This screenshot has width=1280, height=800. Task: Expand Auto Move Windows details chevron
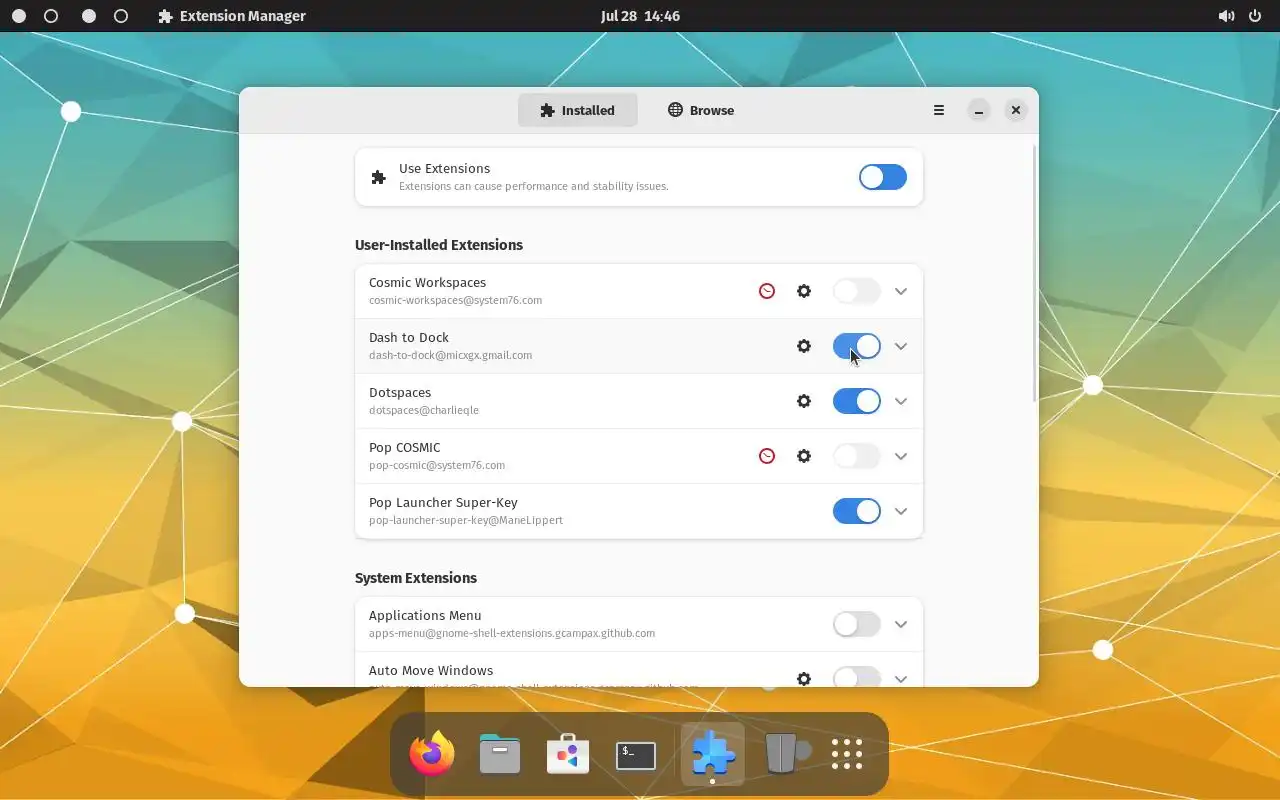click(x=901, y=679)
